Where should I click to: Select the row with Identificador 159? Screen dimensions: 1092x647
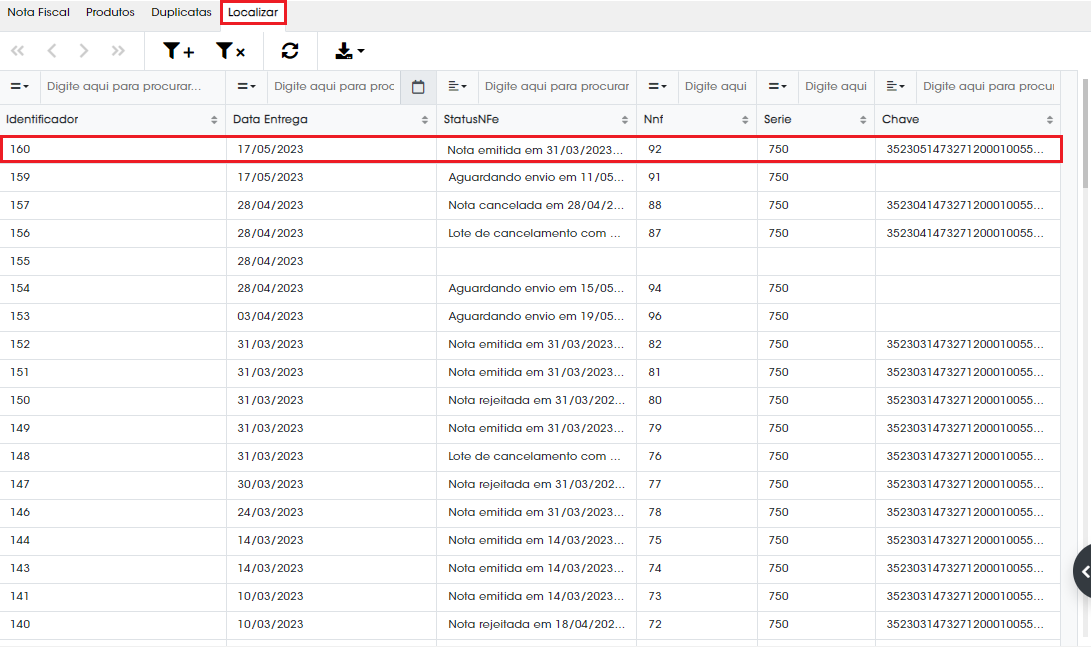point(531,177)
